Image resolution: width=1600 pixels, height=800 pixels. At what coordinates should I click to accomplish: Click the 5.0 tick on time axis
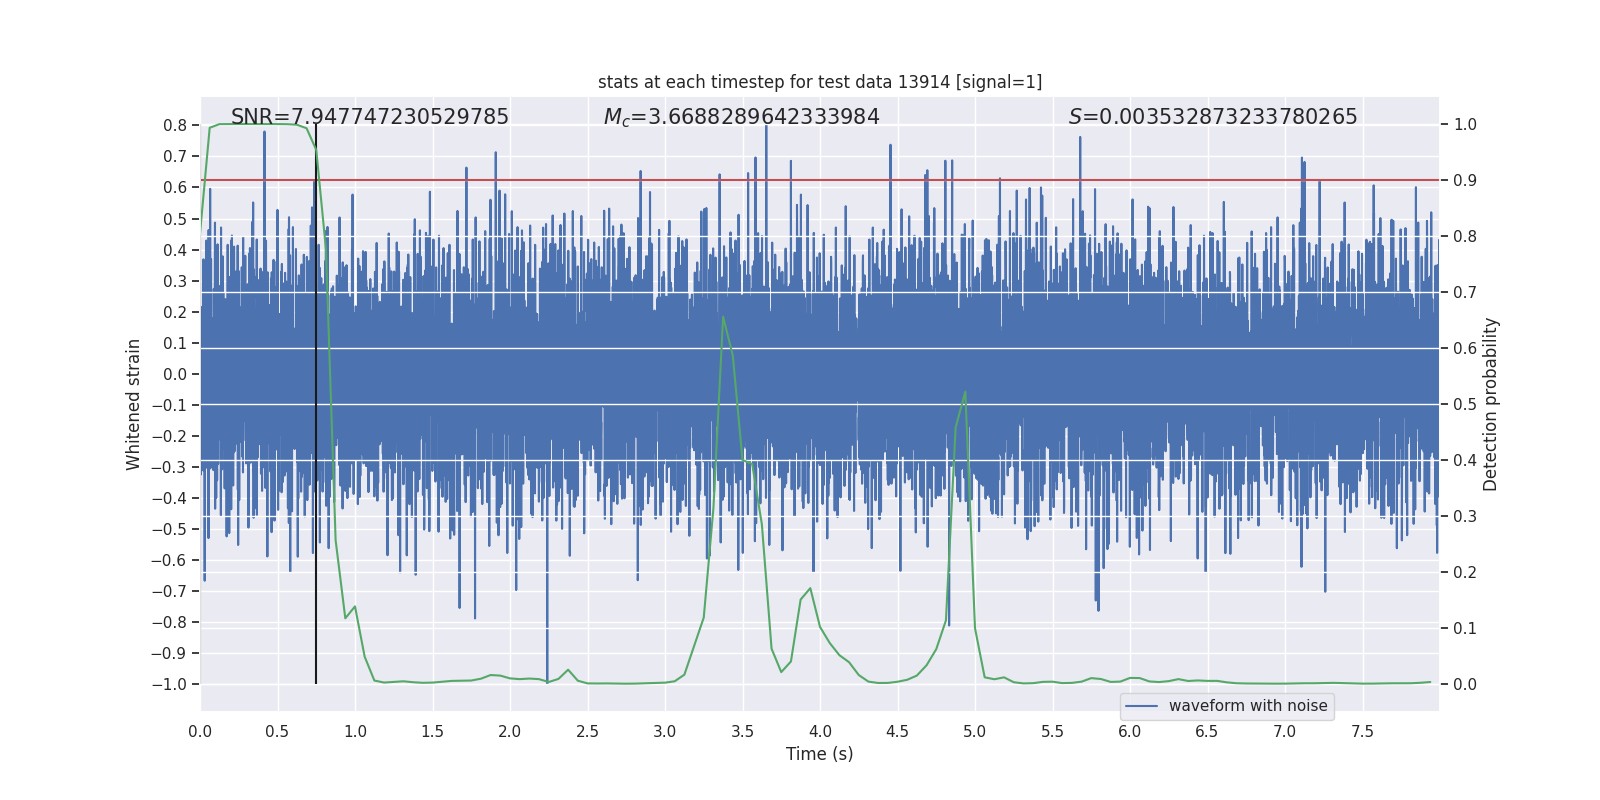click(x=975, y=731)
